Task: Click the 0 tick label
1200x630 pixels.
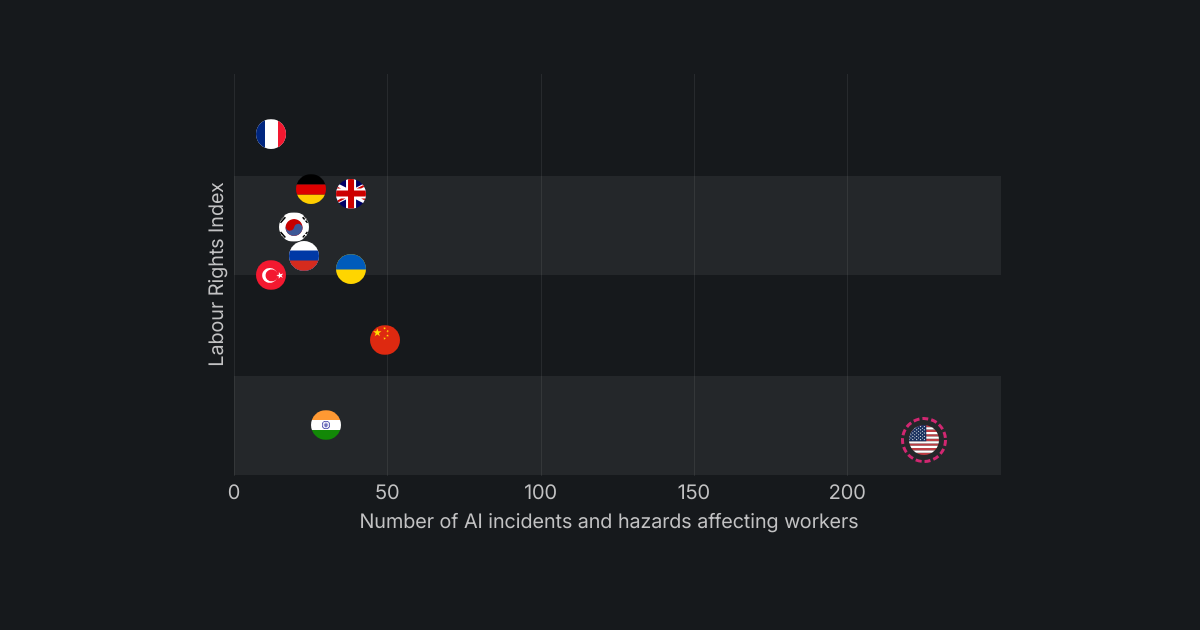Action: [234, 492]
